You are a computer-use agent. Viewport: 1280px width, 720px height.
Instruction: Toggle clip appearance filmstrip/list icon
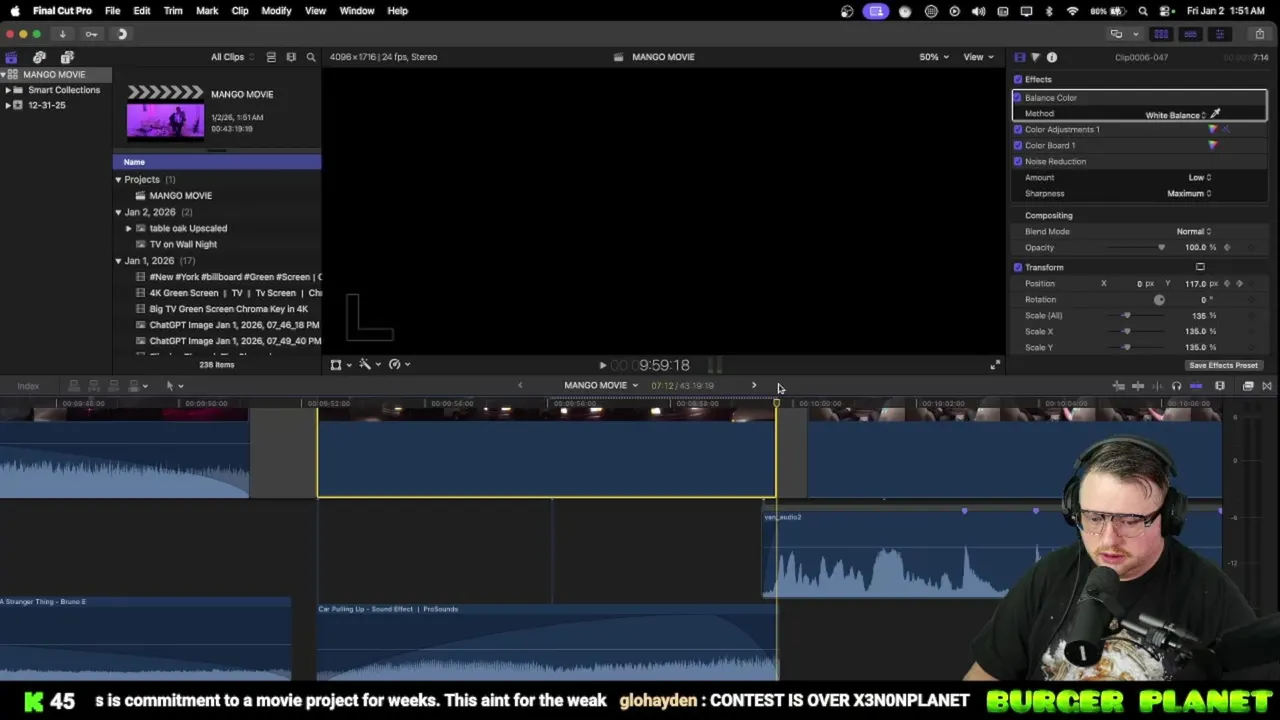tap(271, 57)
